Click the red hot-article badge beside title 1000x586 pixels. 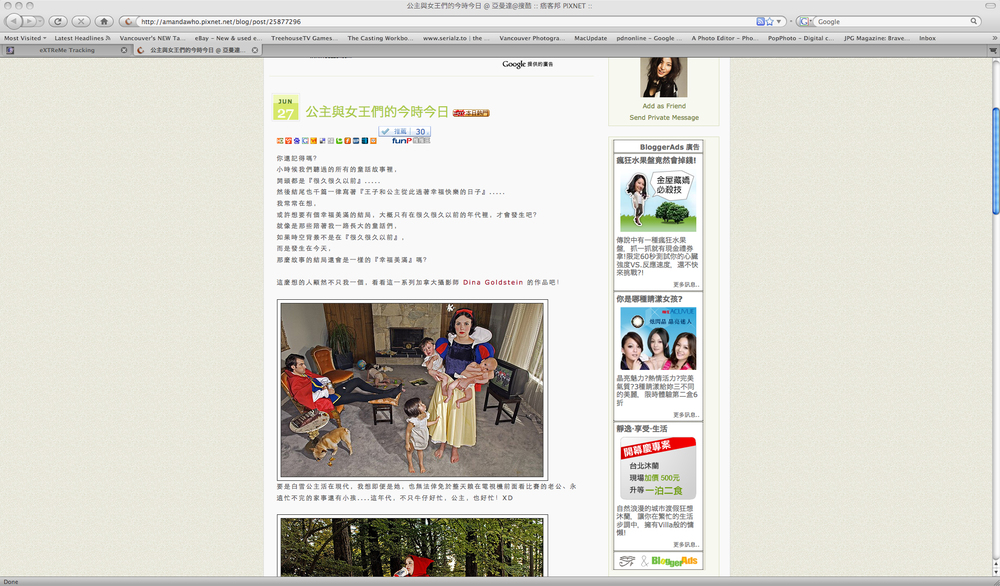pyautogui.click(x=471, y=113)
